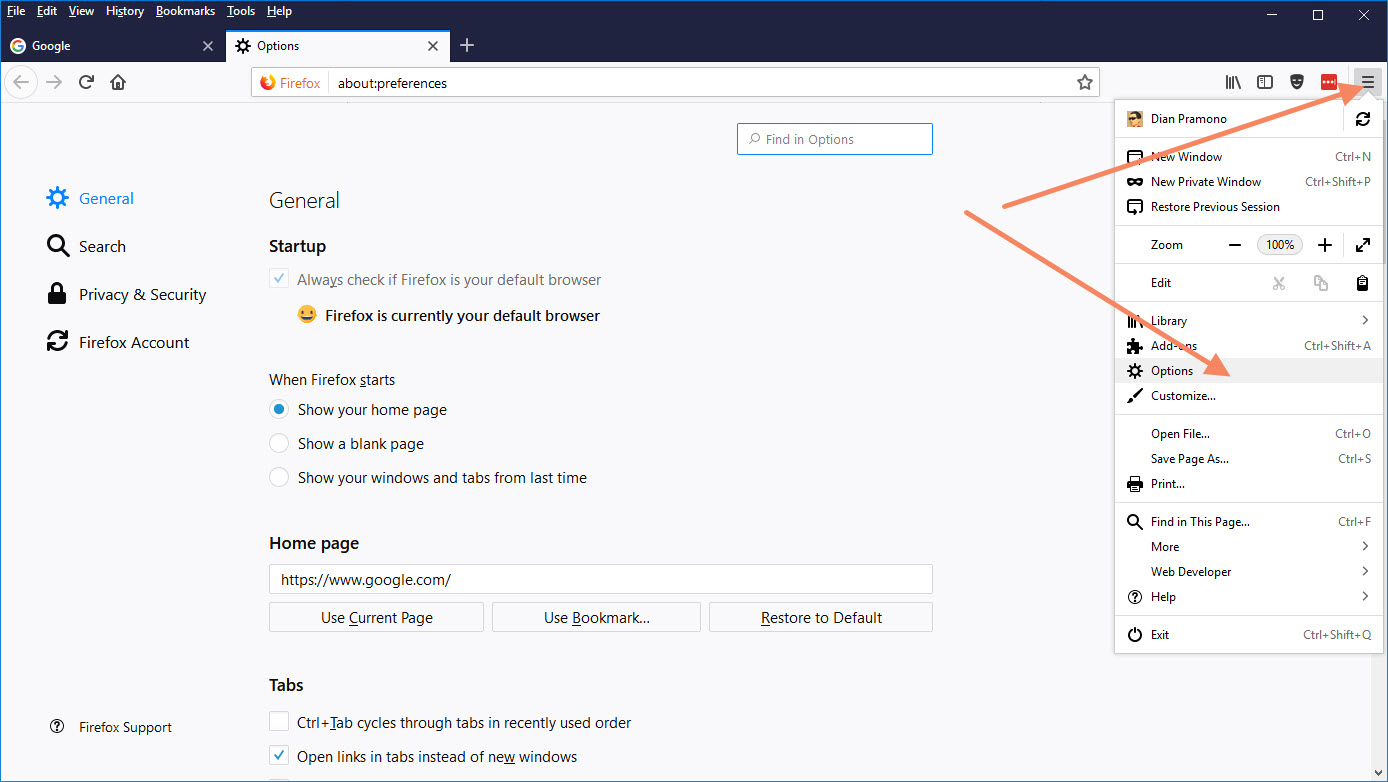Image resolution: width=1388 pixels, height=782 pixels.
Task: Open the File menu
Action: tap(16, 11)
